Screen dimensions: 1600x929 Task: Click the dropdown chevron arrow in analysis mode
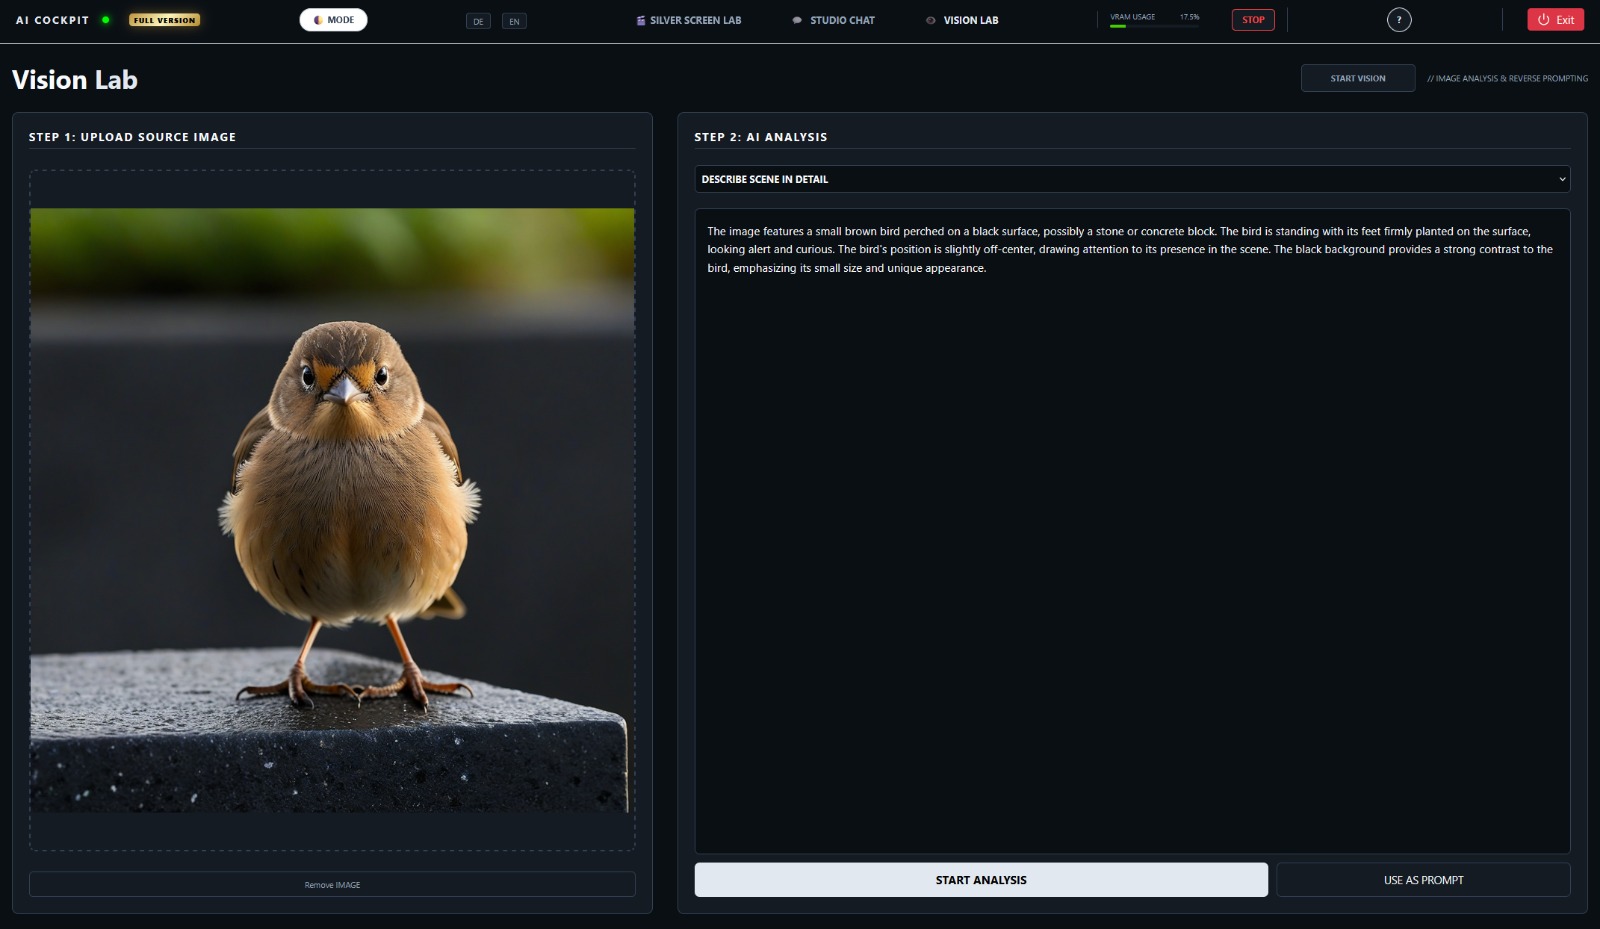[1561, 180]
